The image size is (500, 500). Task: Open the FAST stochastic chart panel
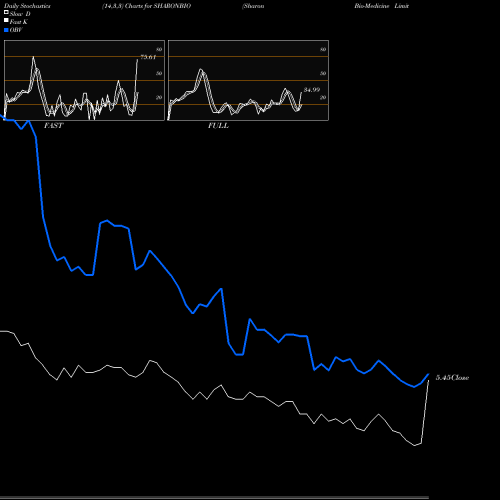pos(84,80)
